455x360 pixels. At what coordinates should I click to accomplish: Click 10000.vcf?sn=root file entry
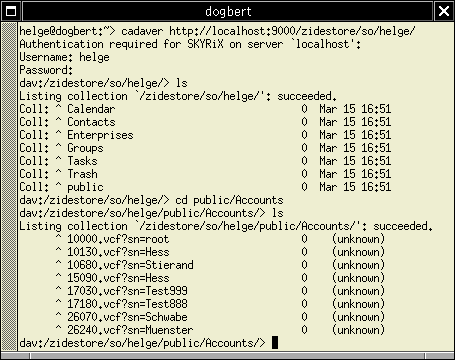(x=118, y=239)
